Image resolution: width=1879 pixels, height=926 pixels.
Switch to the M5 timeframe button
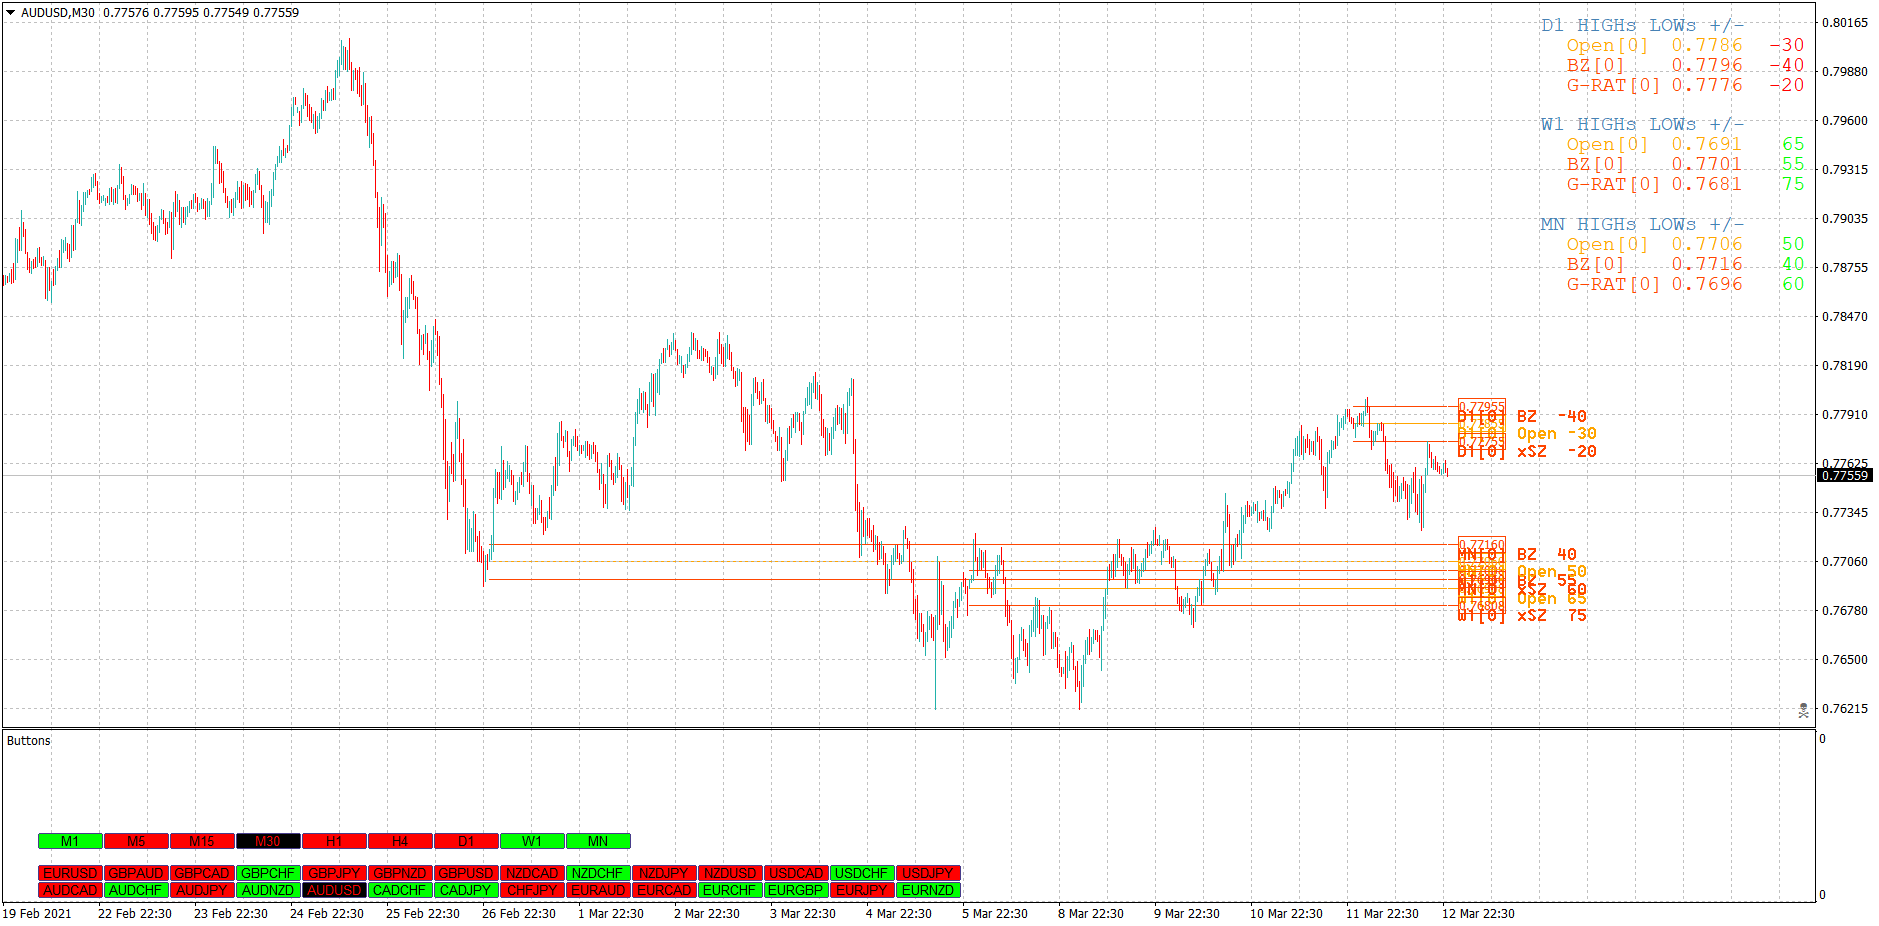136,841
